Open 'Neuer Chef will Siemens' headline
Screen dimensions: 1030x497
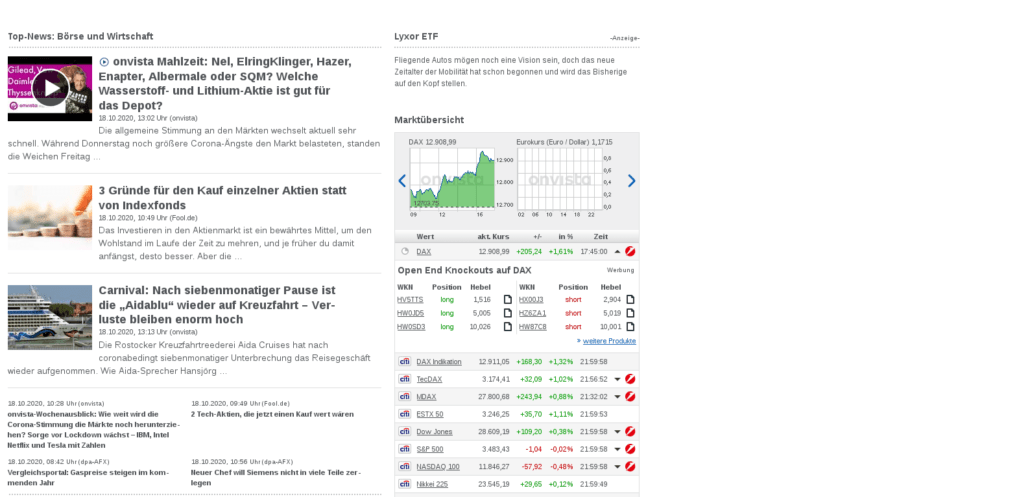[276, 477]
